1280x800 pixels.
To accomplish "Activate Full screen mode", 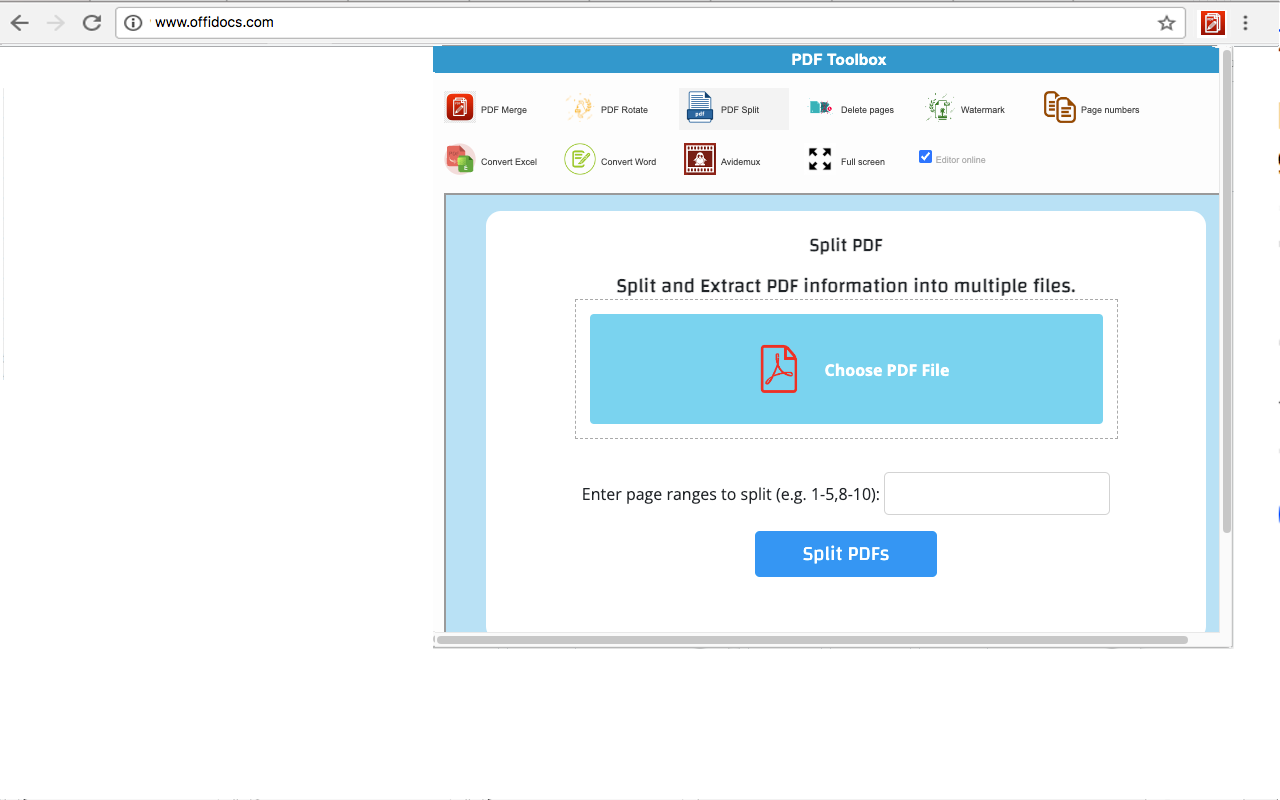I will click(846, 159).
